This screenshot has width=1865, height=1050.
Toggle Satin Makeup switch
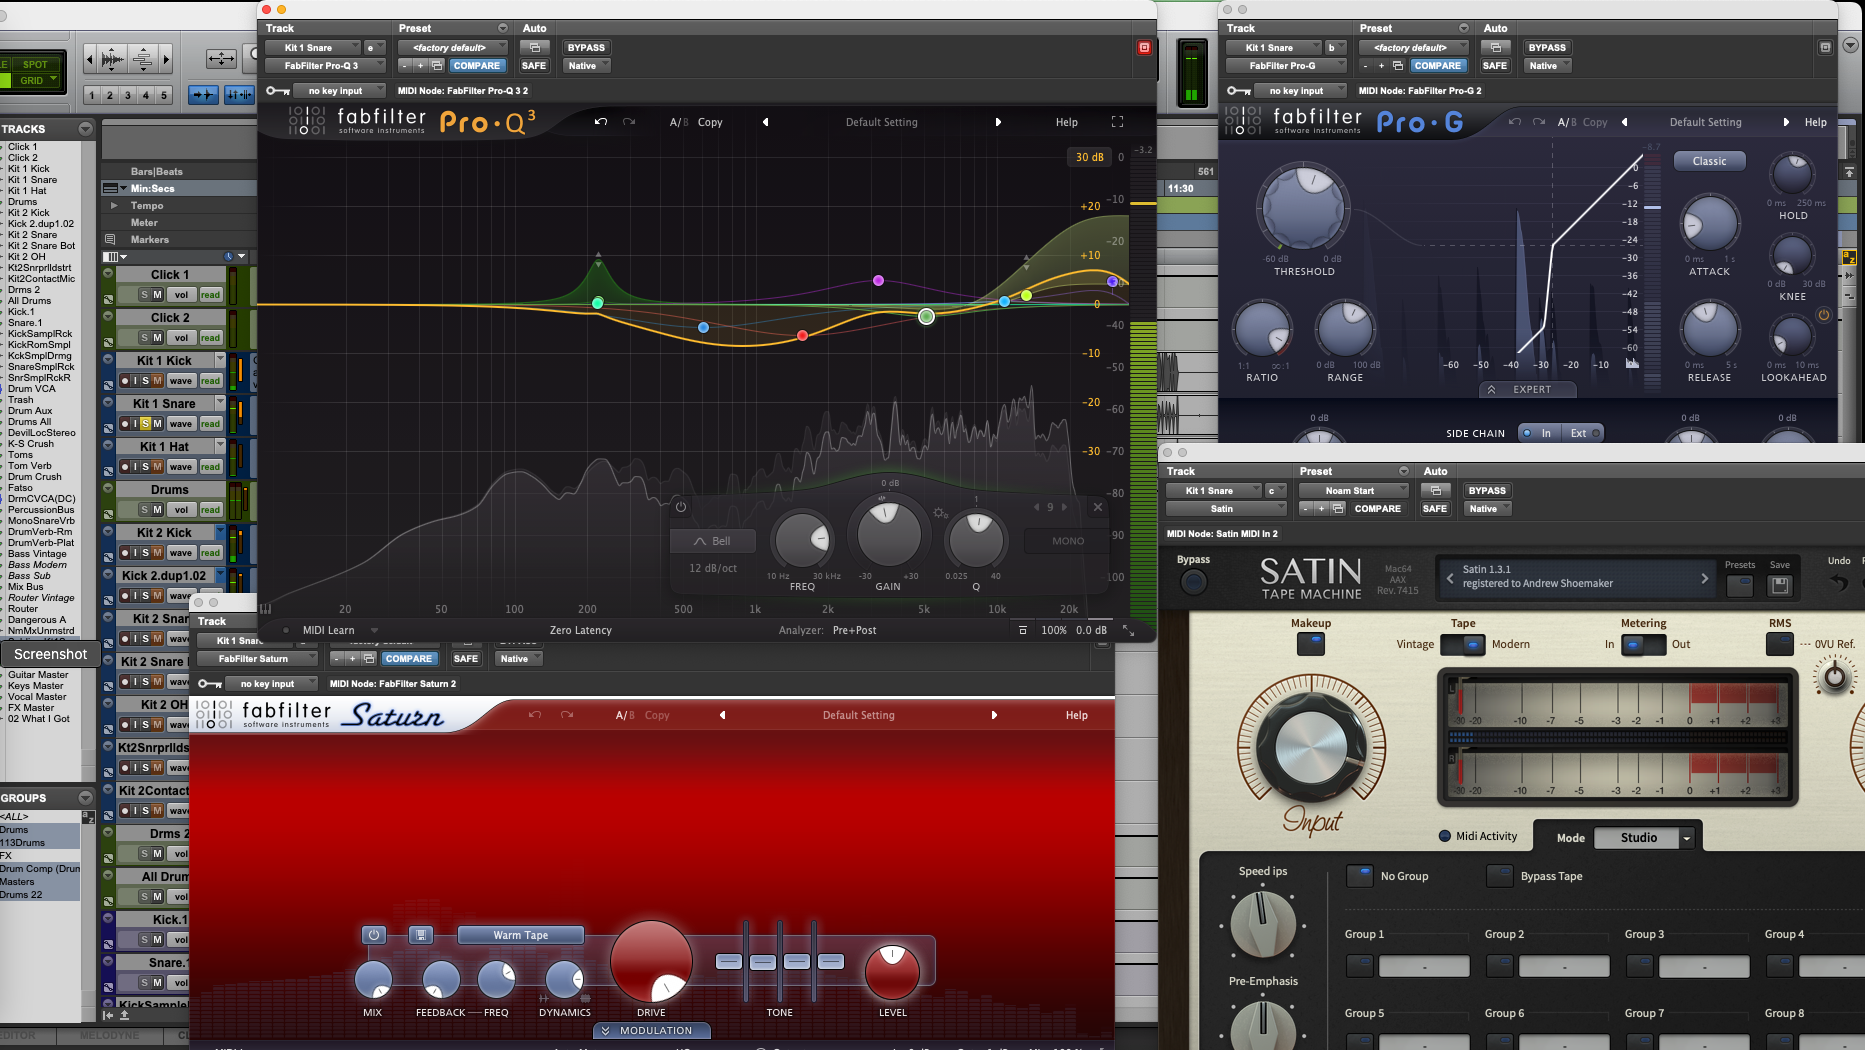coord(1310,644)
